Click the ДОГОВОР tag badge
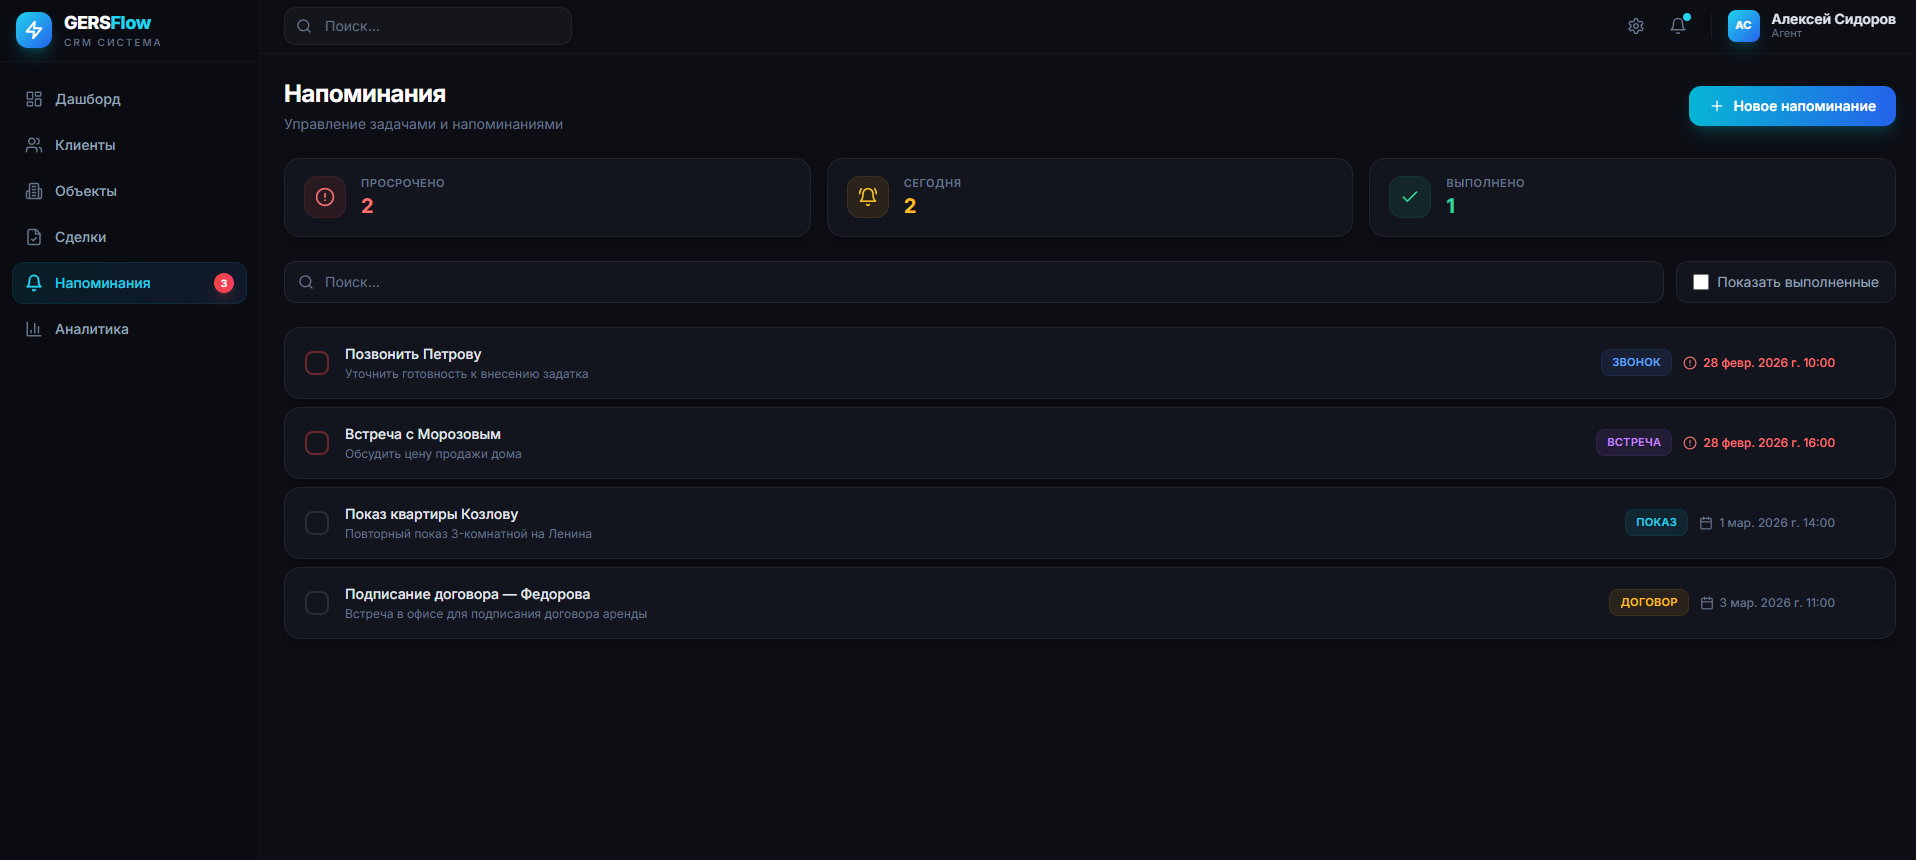Image resolution: width=1916 pixels, height=860 pixels. (x=1648, y=602)
